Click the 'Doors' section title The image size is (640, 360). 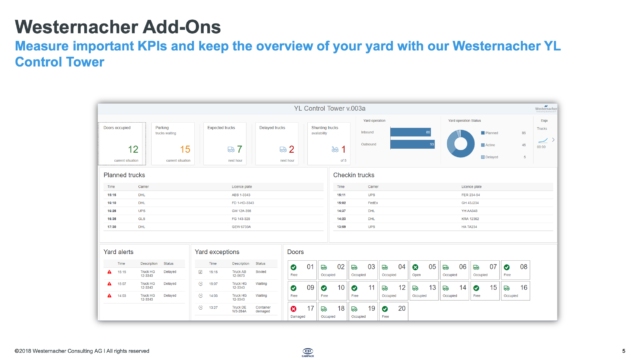296,252
